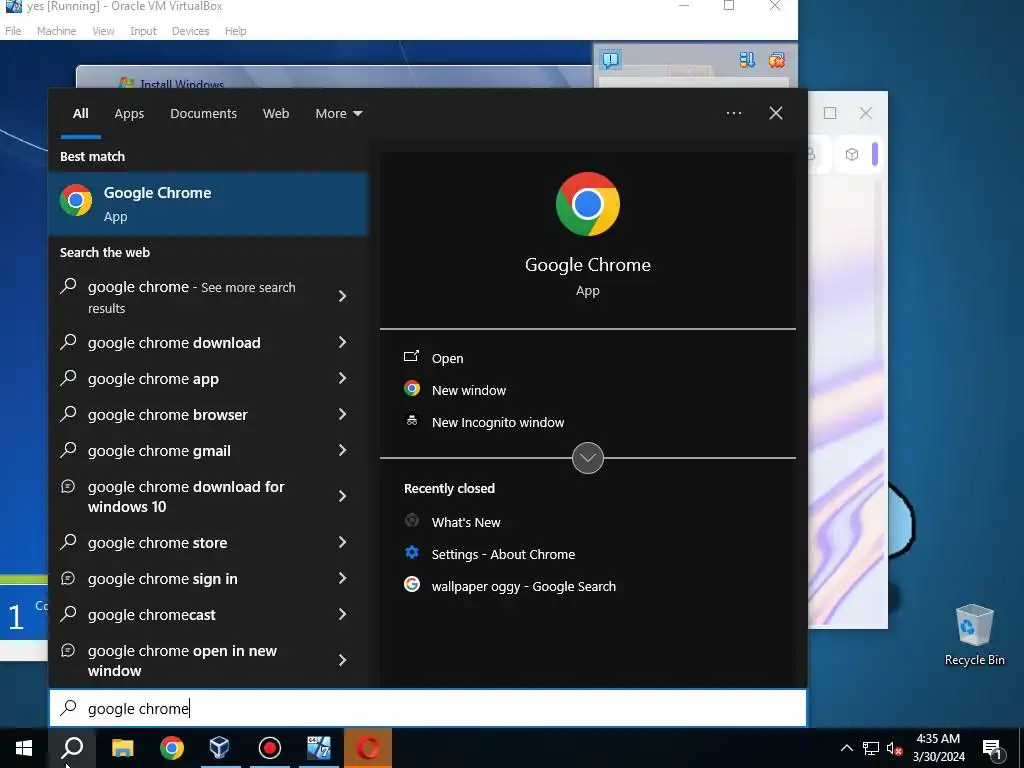Click the taskbar Search magnifier icon
This screenshot has width=1024, height=768.
click(72, 748)
